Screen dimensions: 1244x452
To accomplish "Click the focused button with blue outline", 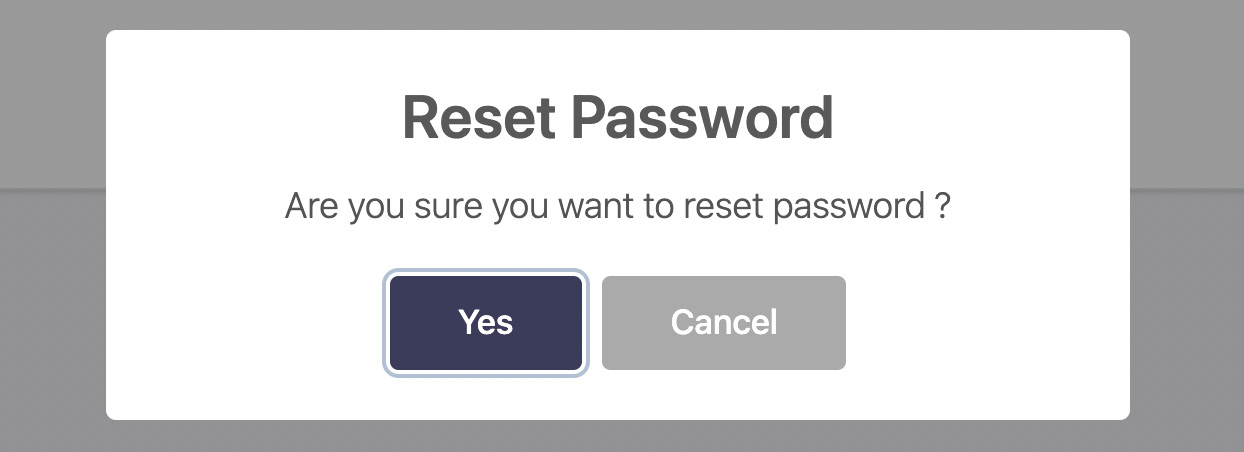I will point(486,323).
